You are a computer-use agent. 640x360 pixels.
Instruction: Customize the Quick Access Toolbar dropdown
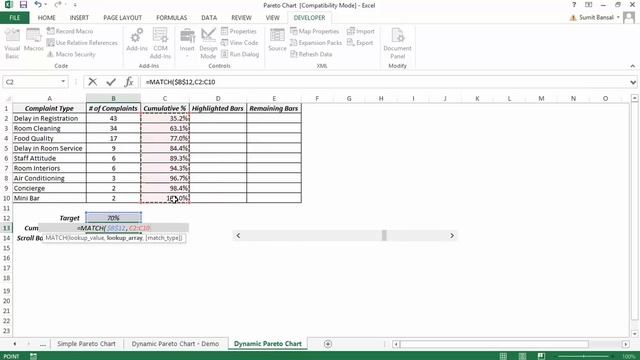pos(75,5)
